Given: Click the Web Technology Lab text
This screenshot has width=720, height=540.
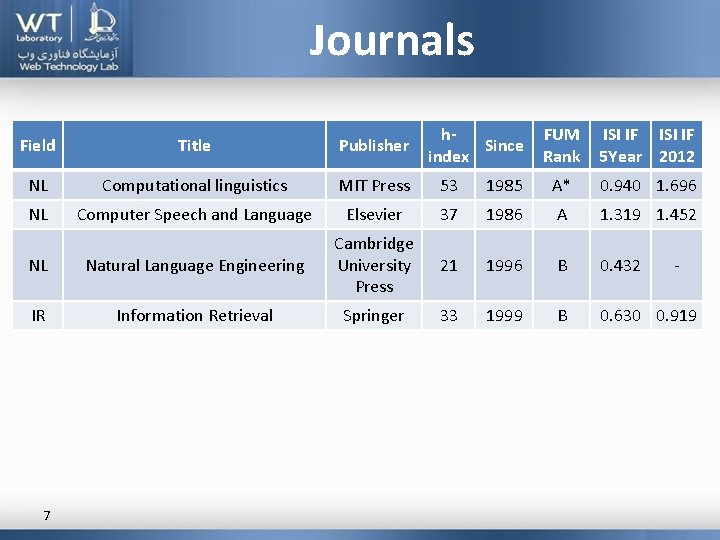Looking at the screenshot, I should 68,67.
